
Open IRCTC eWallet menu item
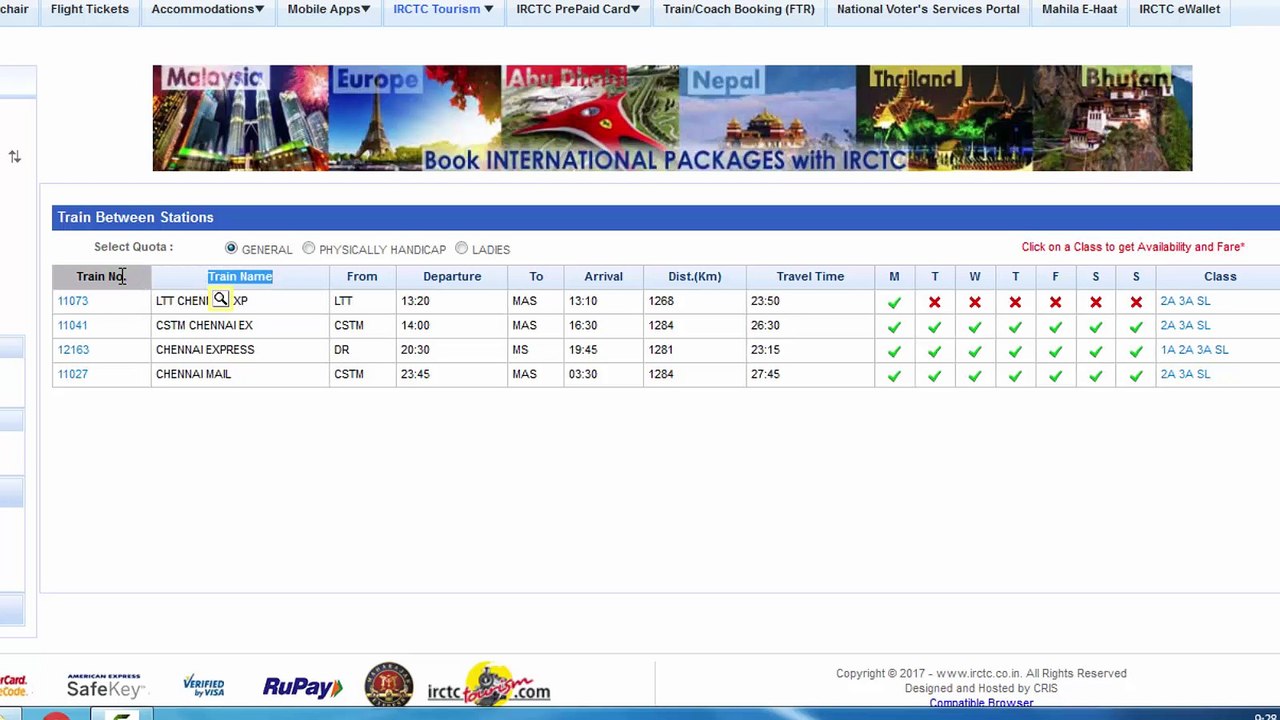[1180, 9]
